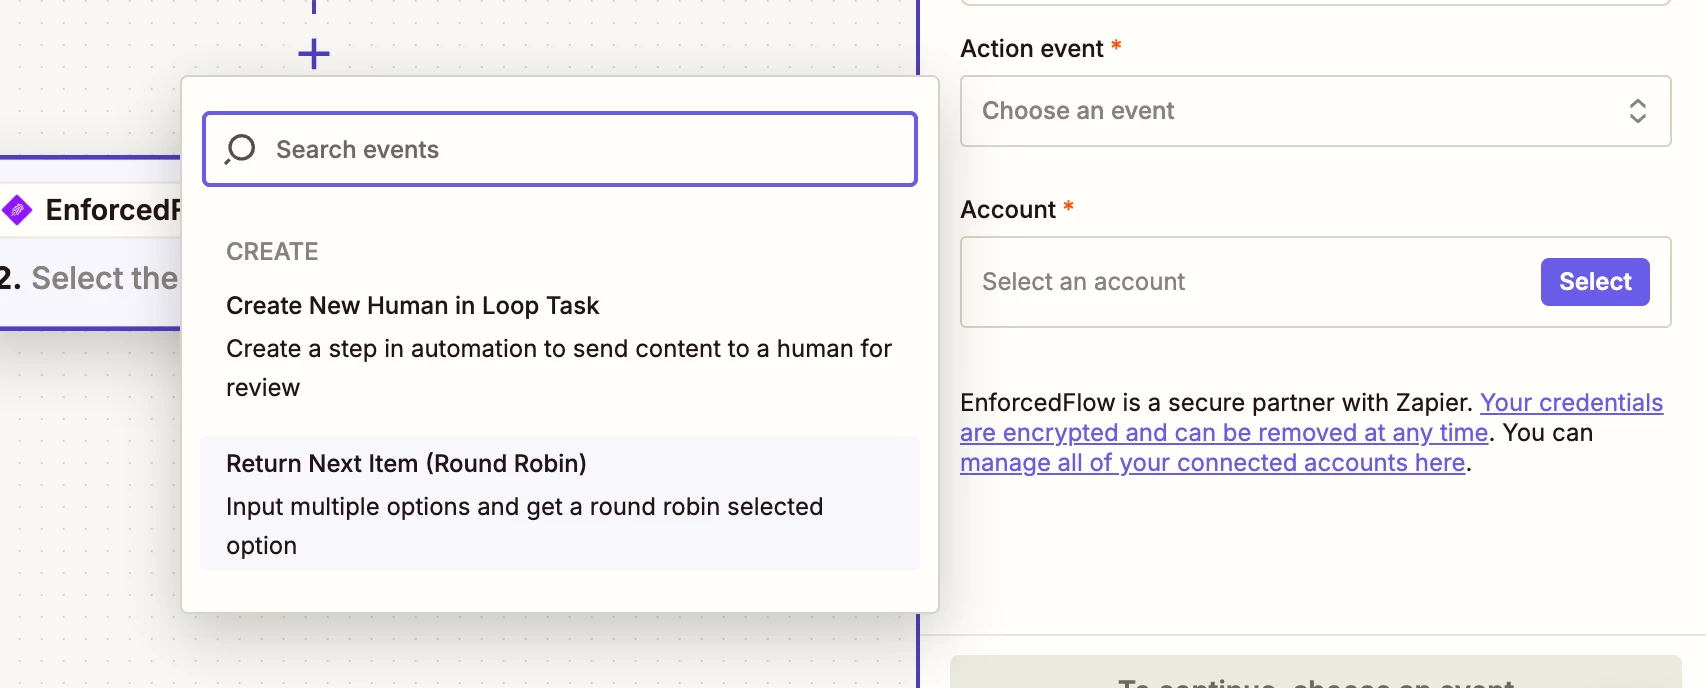
Task: Click the EnforcedFlow step card title
Action: pos(113,210)
